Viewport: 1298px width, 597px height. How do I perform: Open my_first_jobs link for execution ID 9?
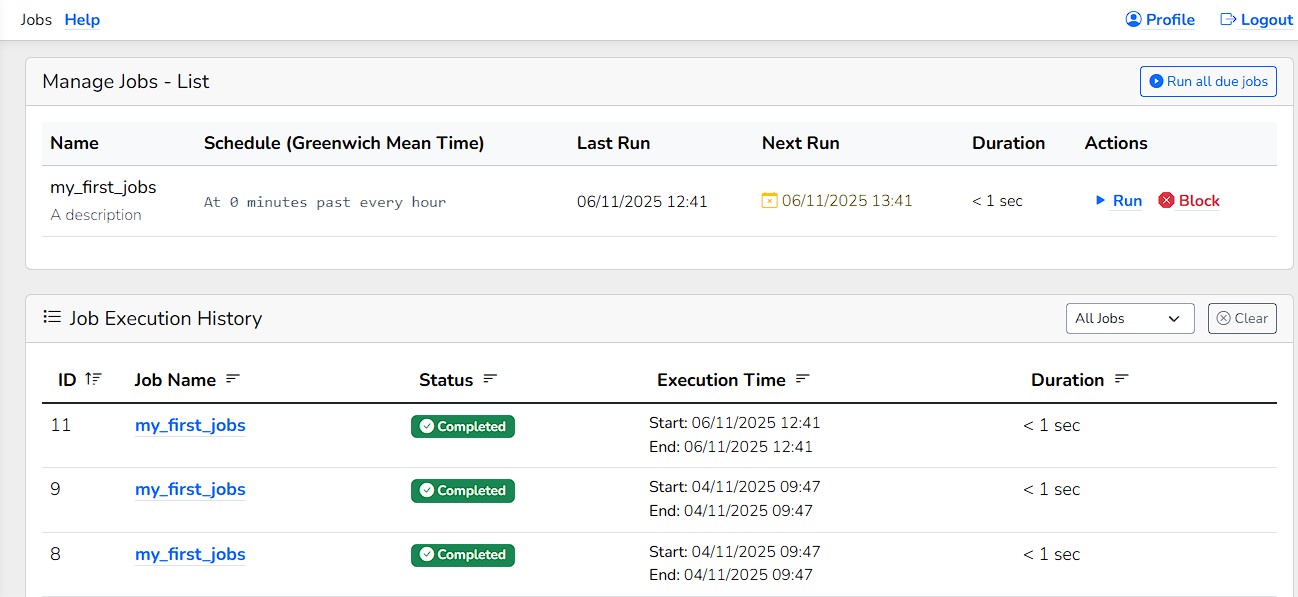click(190, 489)
